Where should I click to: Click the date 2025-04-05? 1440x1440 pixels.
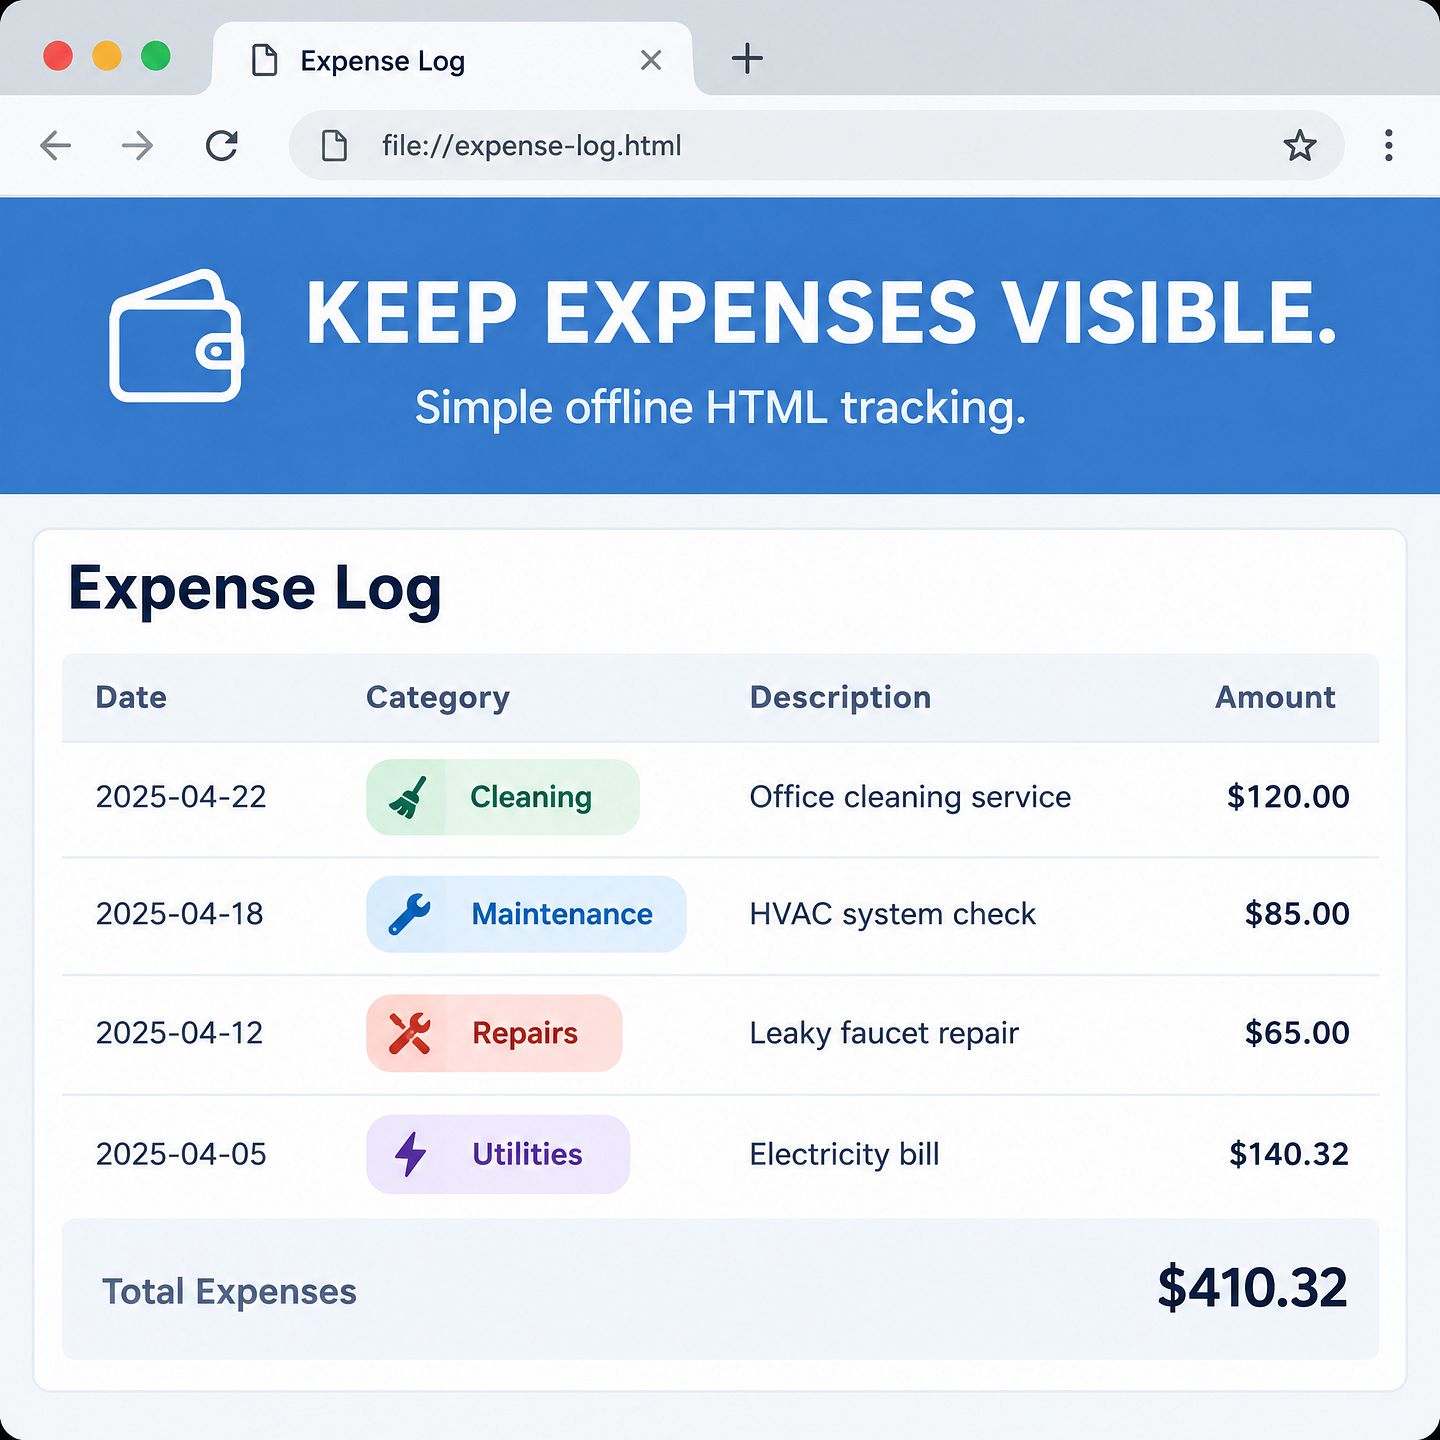pos(181,1154)
